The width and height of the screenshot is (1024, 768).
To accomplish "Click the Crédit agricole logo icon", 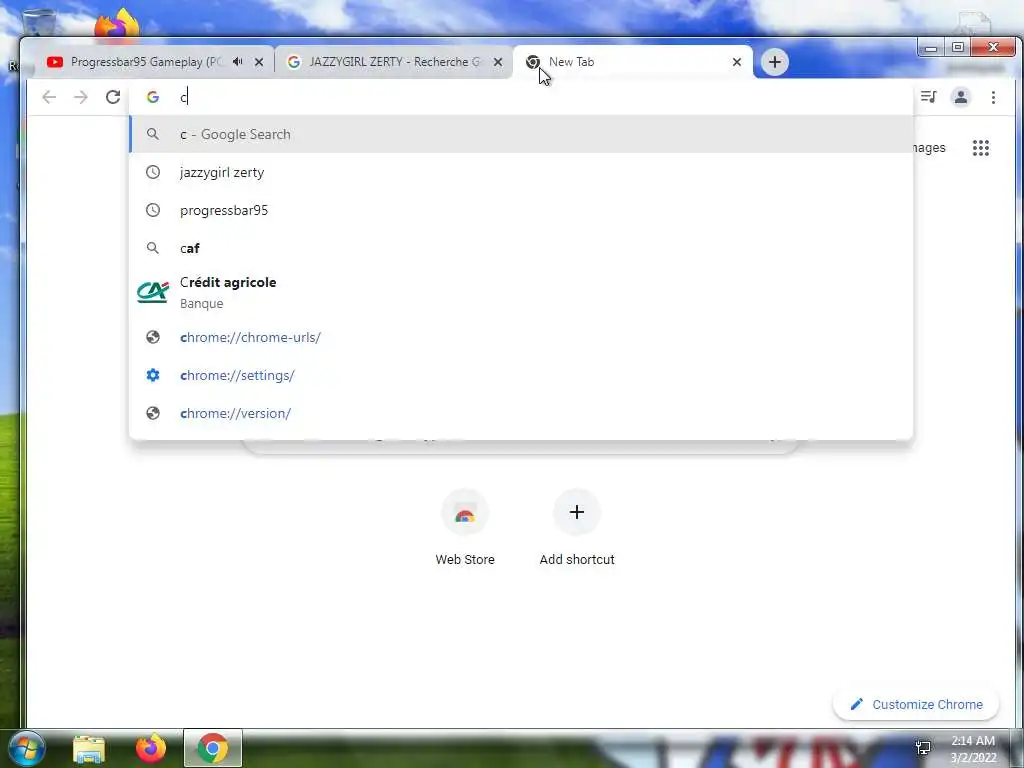I will point(153,292).
